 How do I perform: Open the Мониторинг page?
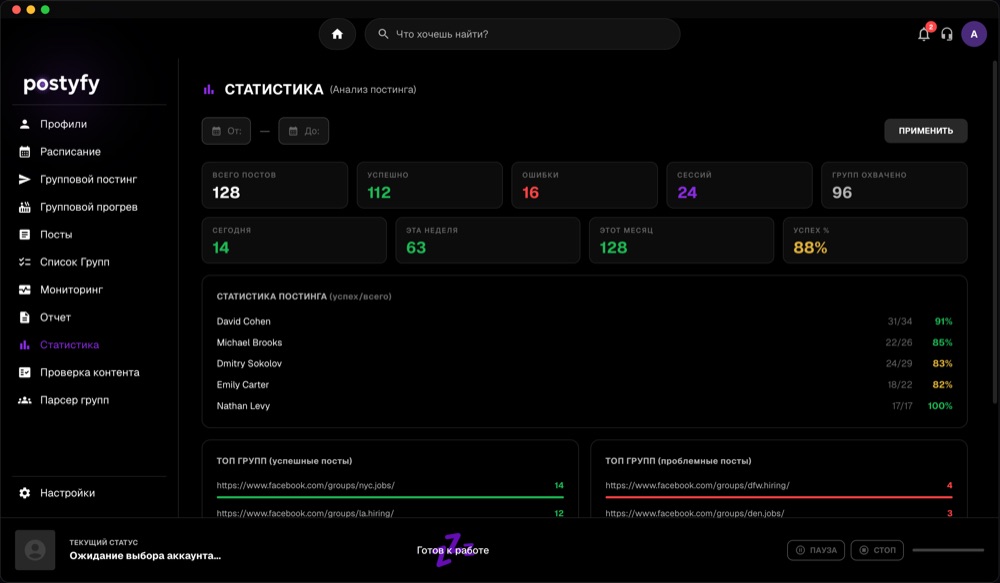click(71, 290)
